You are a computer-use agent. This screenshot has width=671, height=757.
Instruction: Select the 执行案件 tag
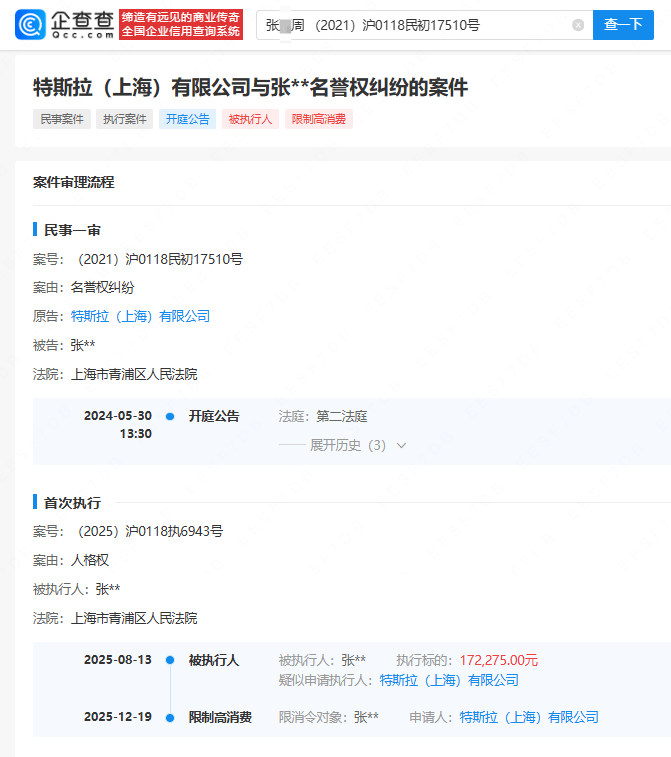pyautogui.click(x=125, y=119)
